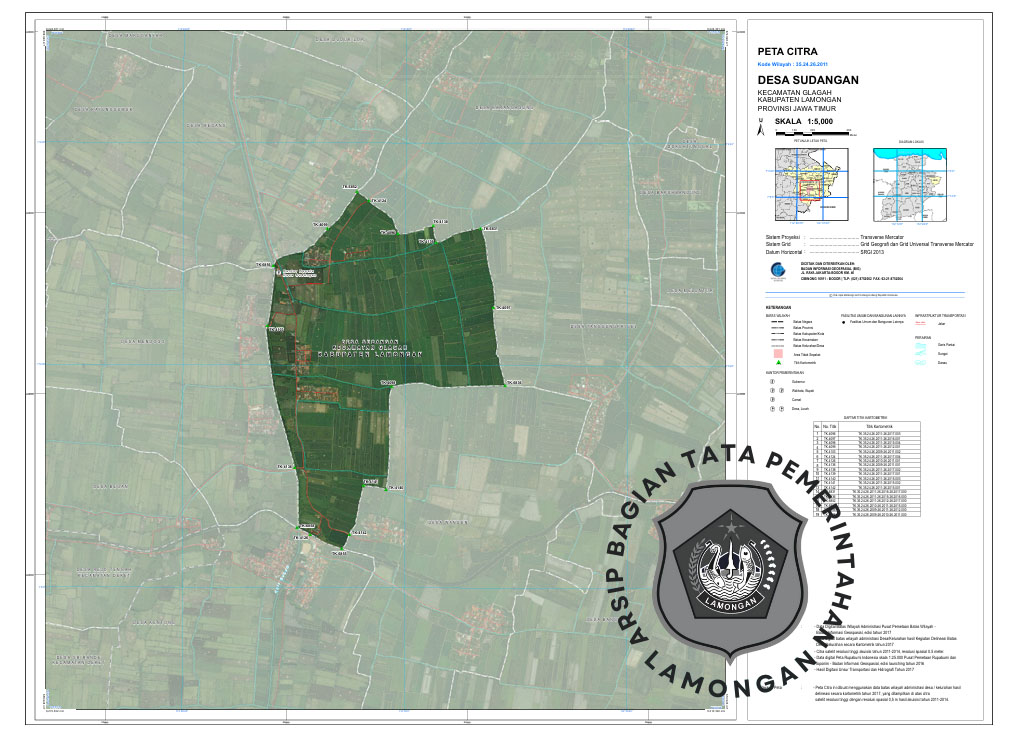Click the blue Kode Wilayah text

pos(796,62)
